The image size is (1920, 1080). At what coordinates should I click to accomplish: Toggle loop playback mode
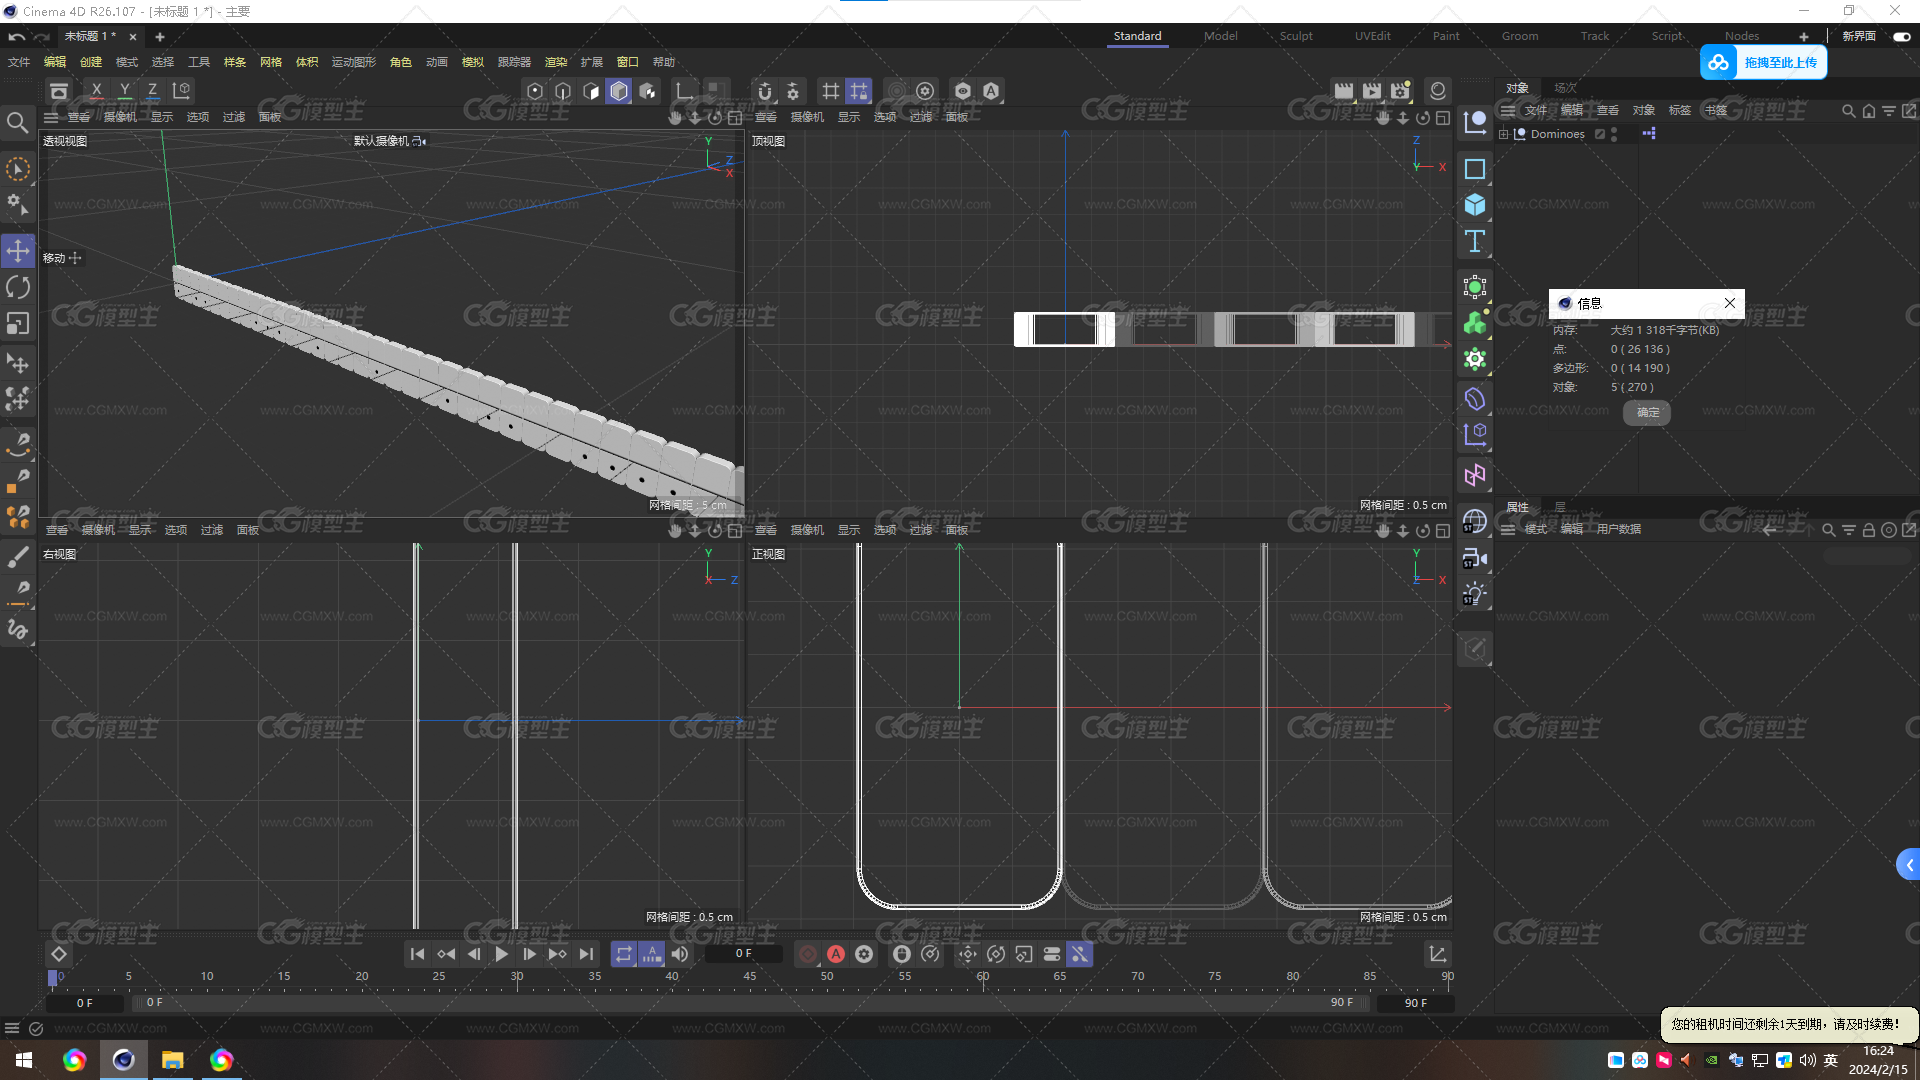pos(623,954)
